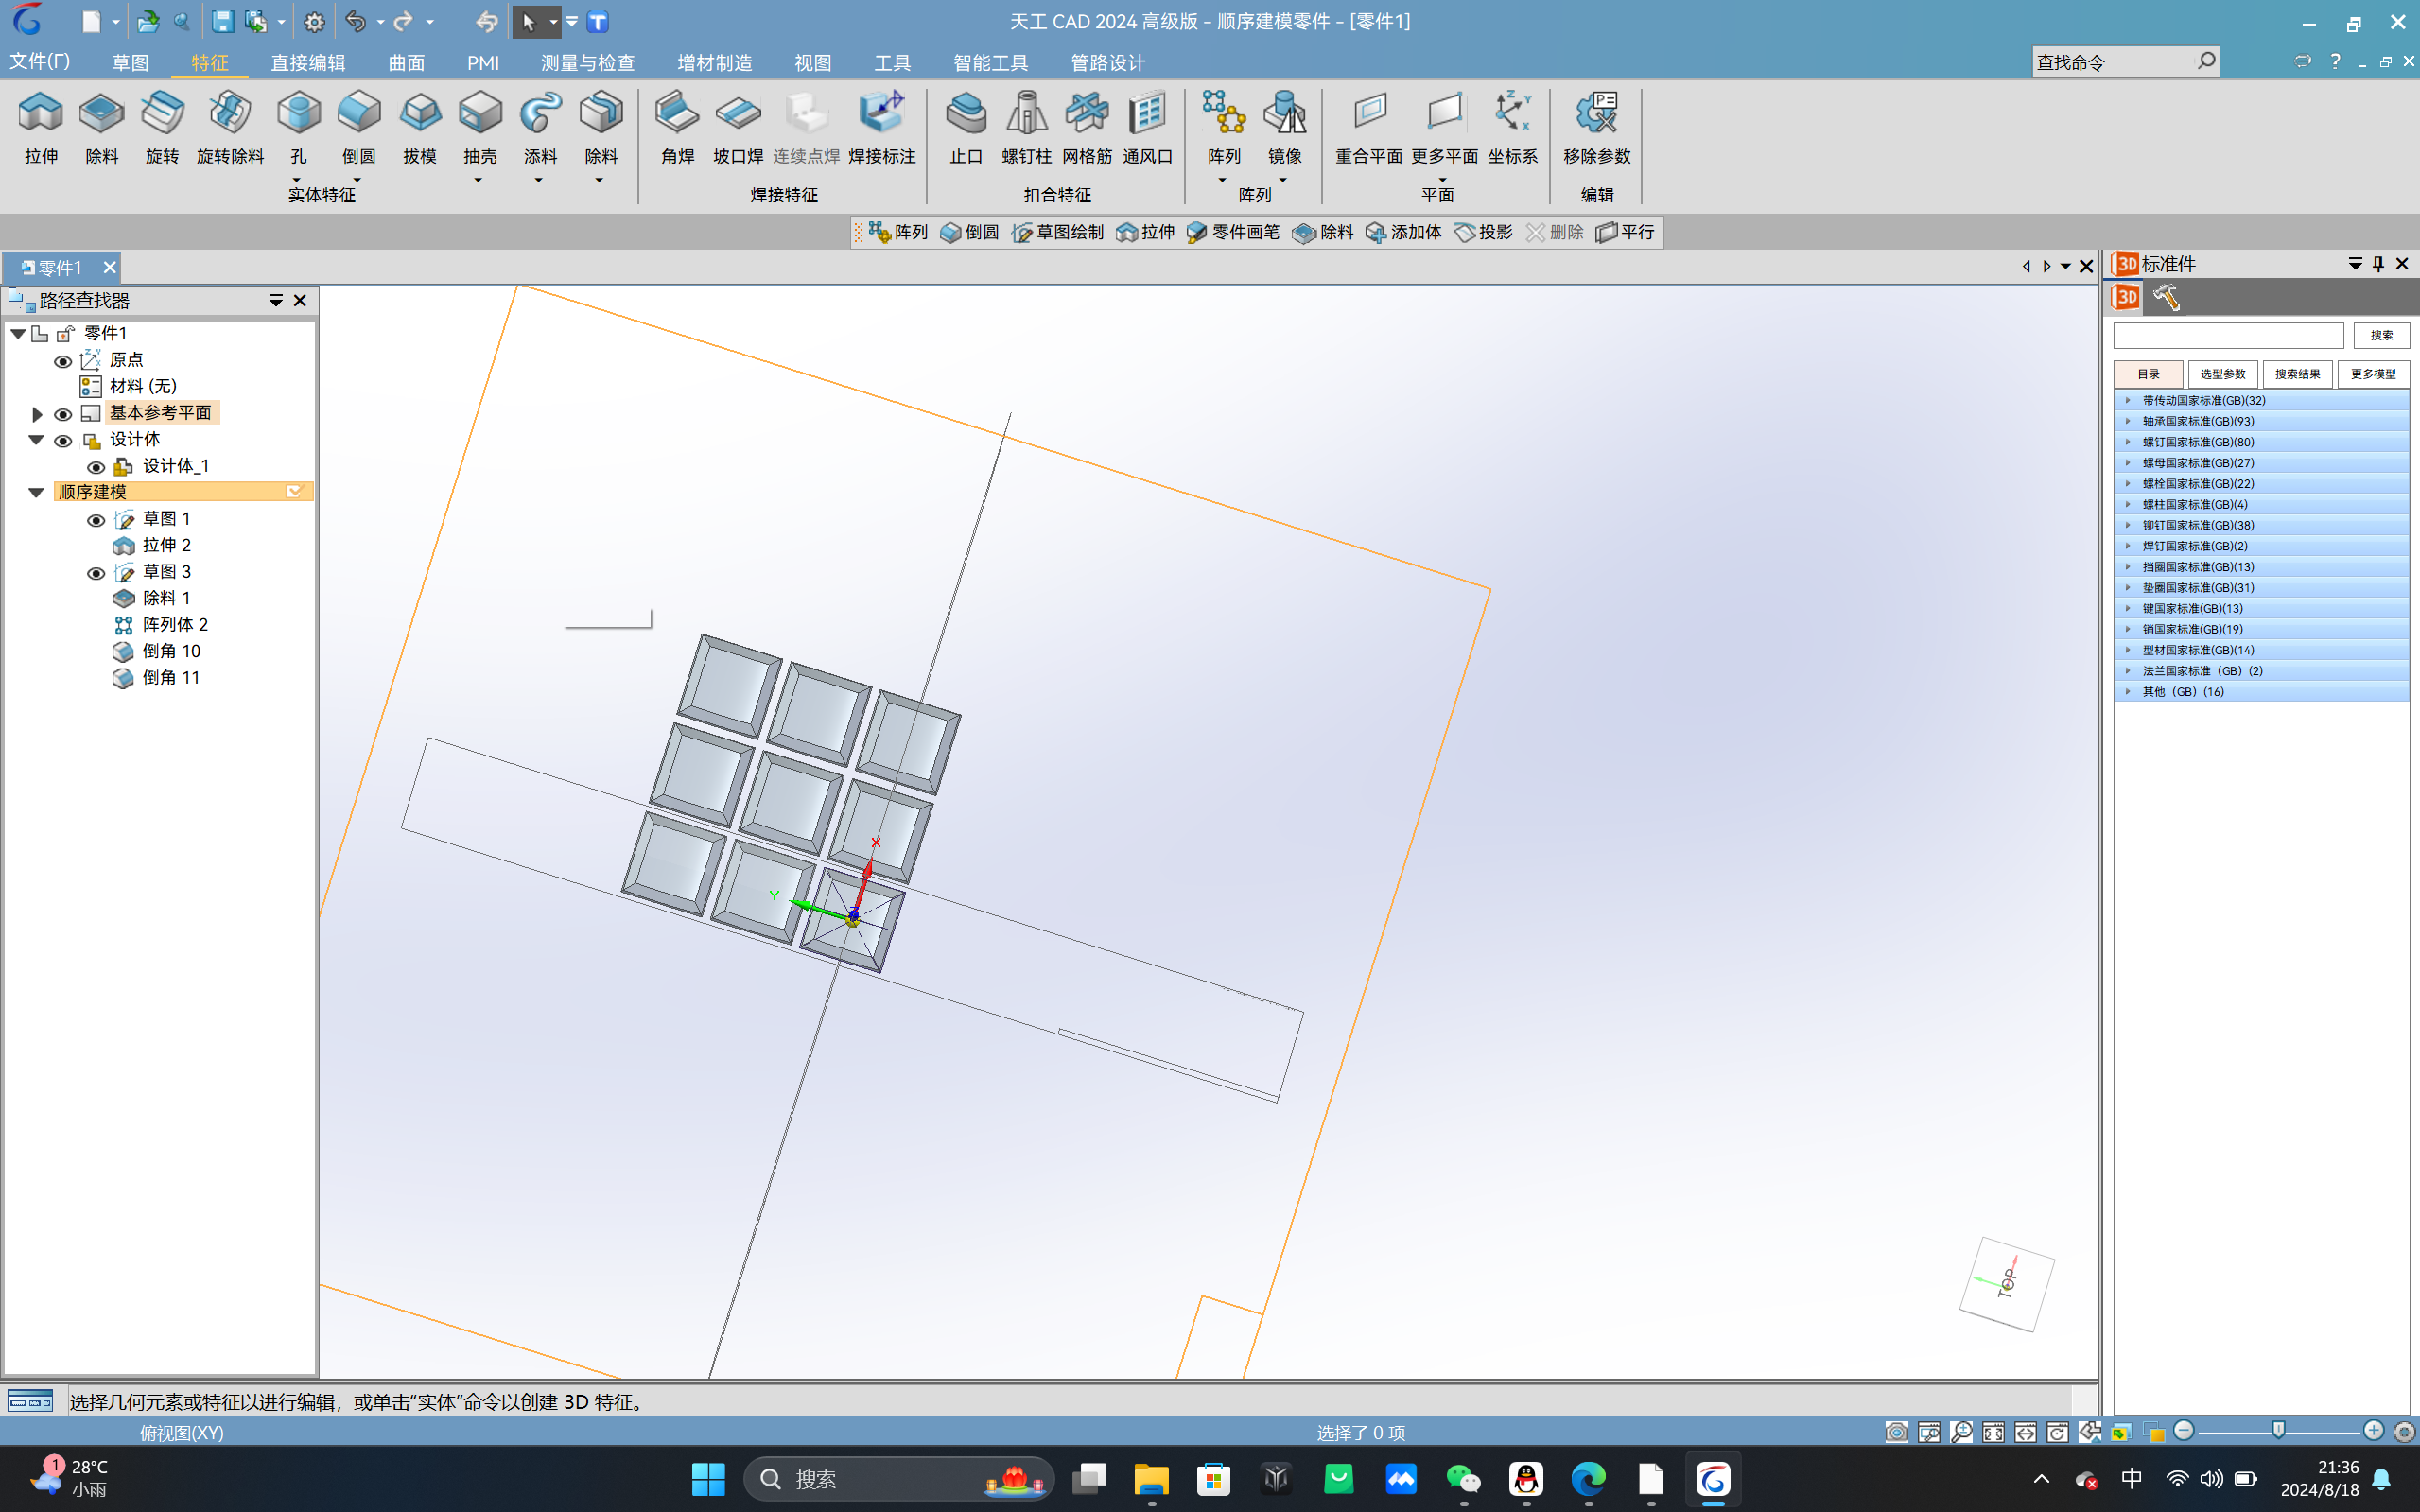Collapse the 零件1 root node

(18, 333)
